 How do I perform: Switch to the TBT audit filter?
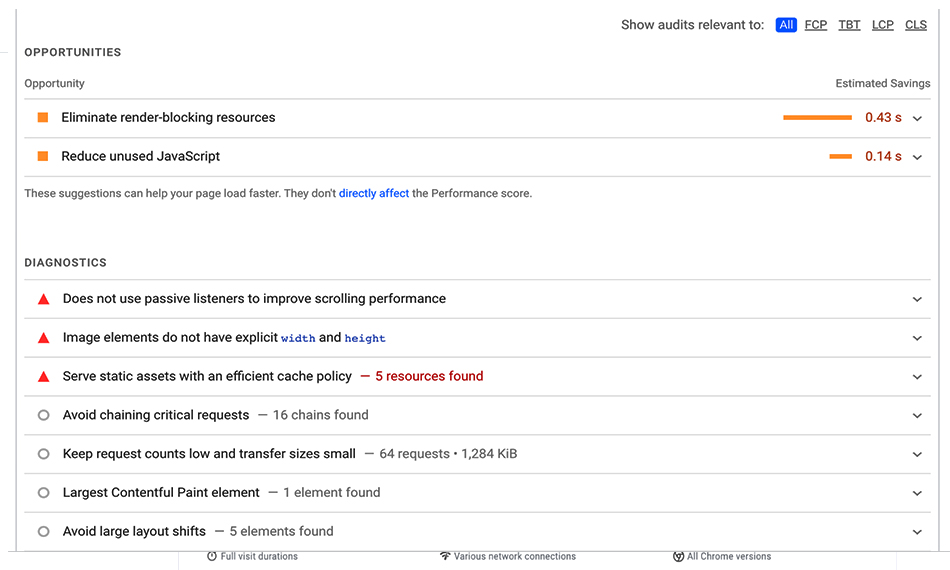tap(849, 25)
